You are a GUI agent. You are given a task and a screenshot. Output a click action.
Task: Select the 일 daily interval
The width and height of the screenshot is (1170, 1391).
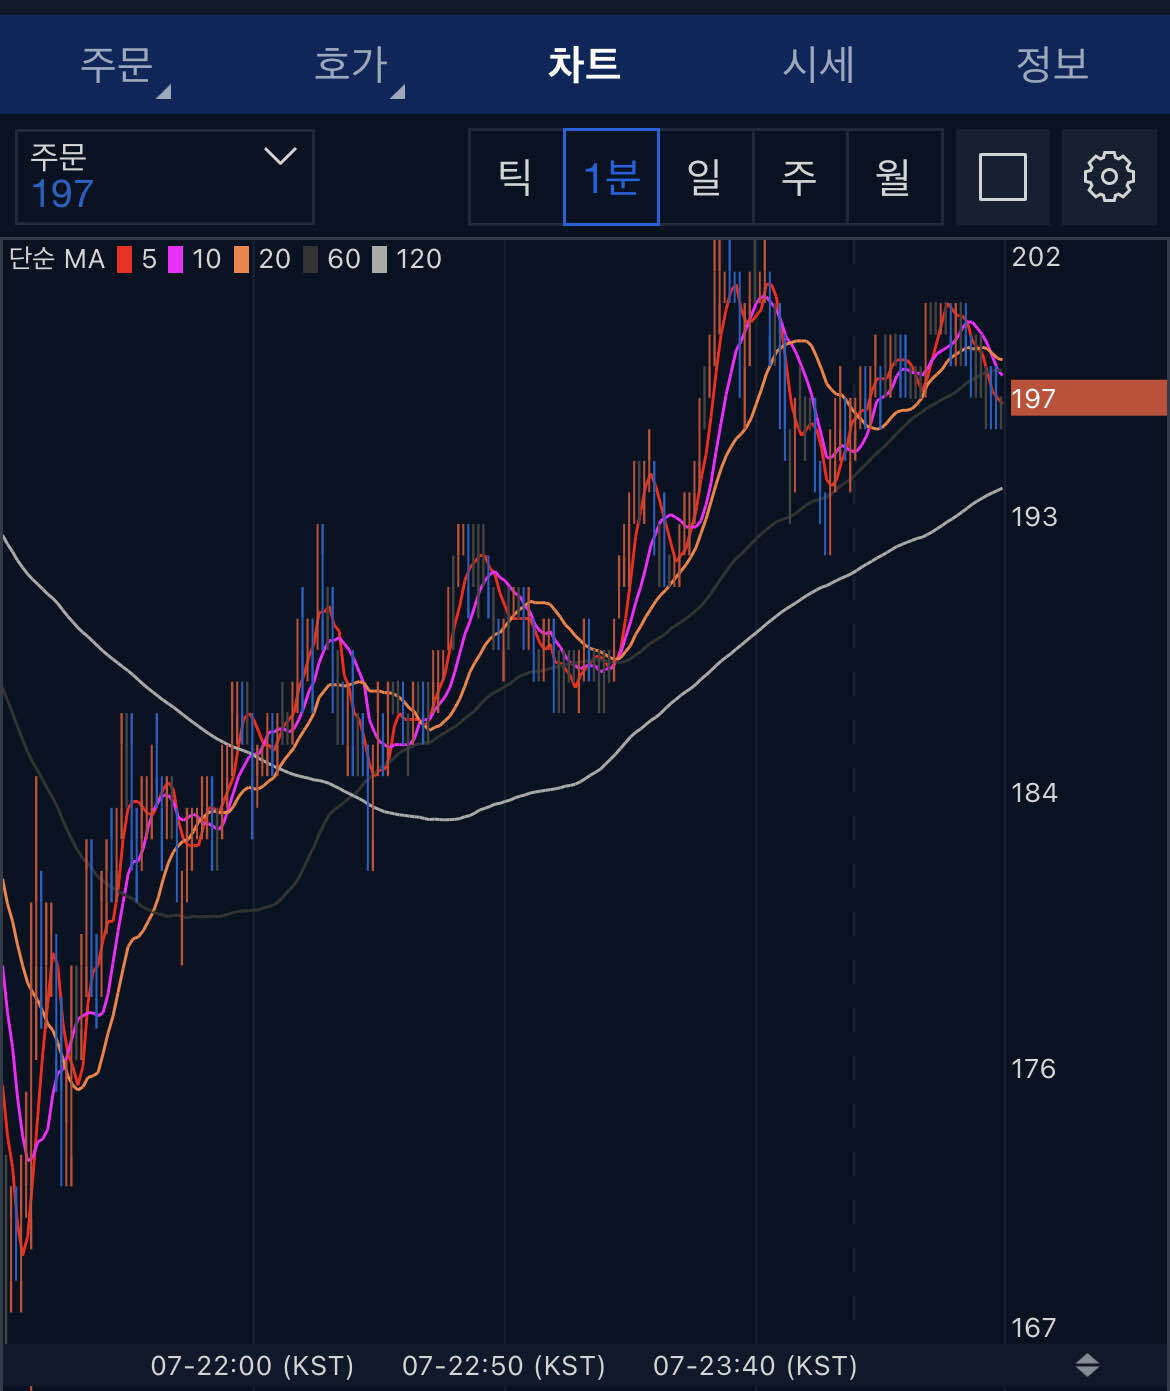coord(705,177)
